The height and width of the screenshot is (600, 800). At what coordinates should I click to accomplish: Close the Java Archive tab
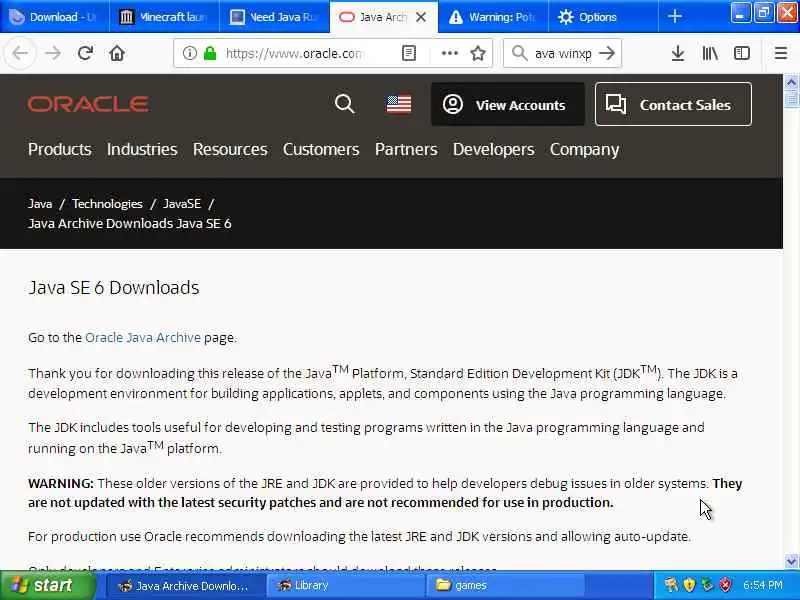click(421, 17)
